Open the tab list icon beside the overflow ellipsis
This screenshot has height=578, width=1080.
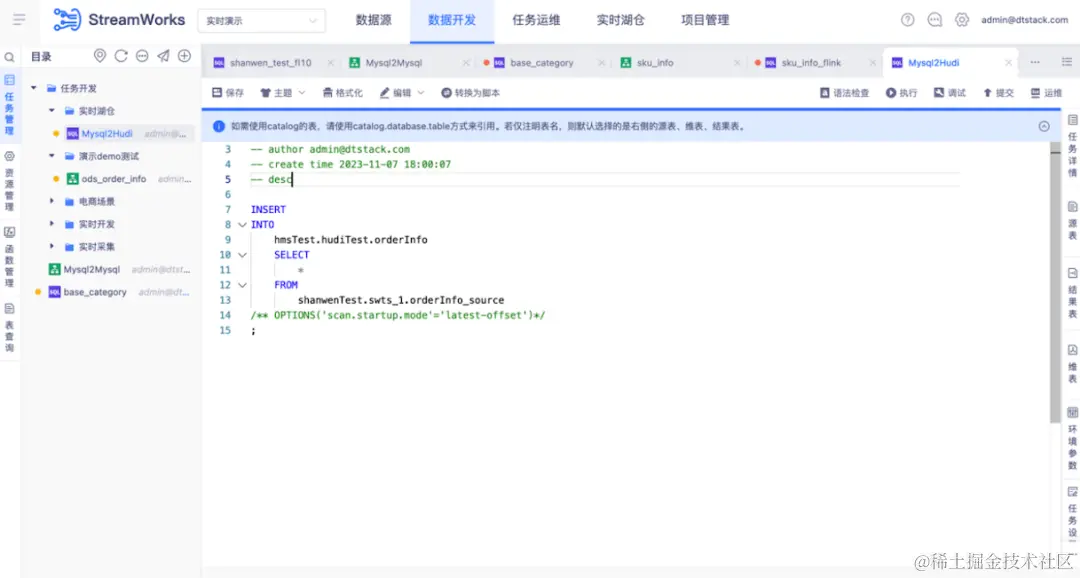1067,62
